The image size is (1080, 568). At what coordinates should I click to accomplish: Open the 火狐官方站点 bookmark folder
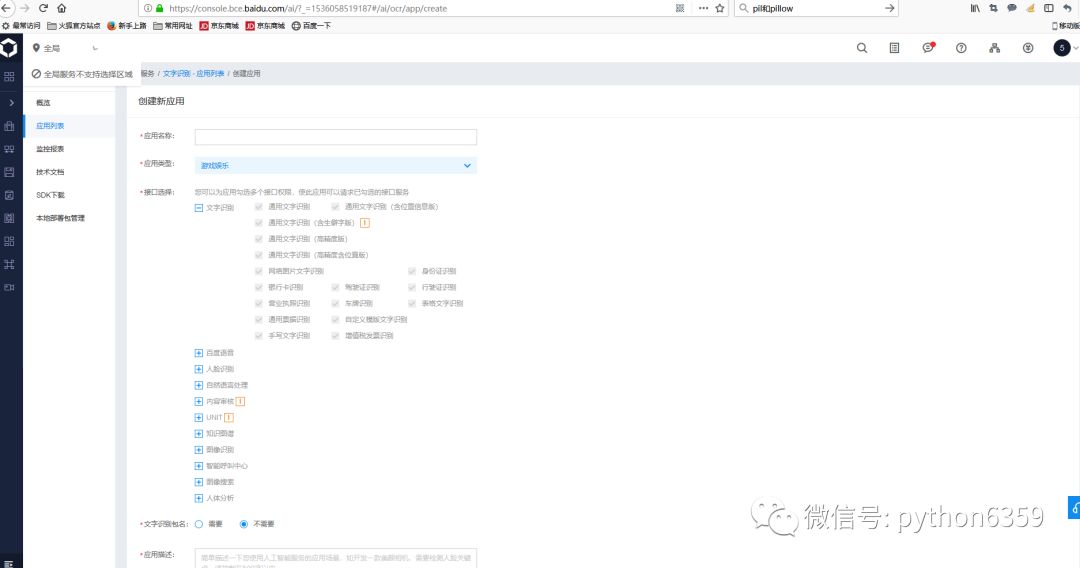point(74,25)
